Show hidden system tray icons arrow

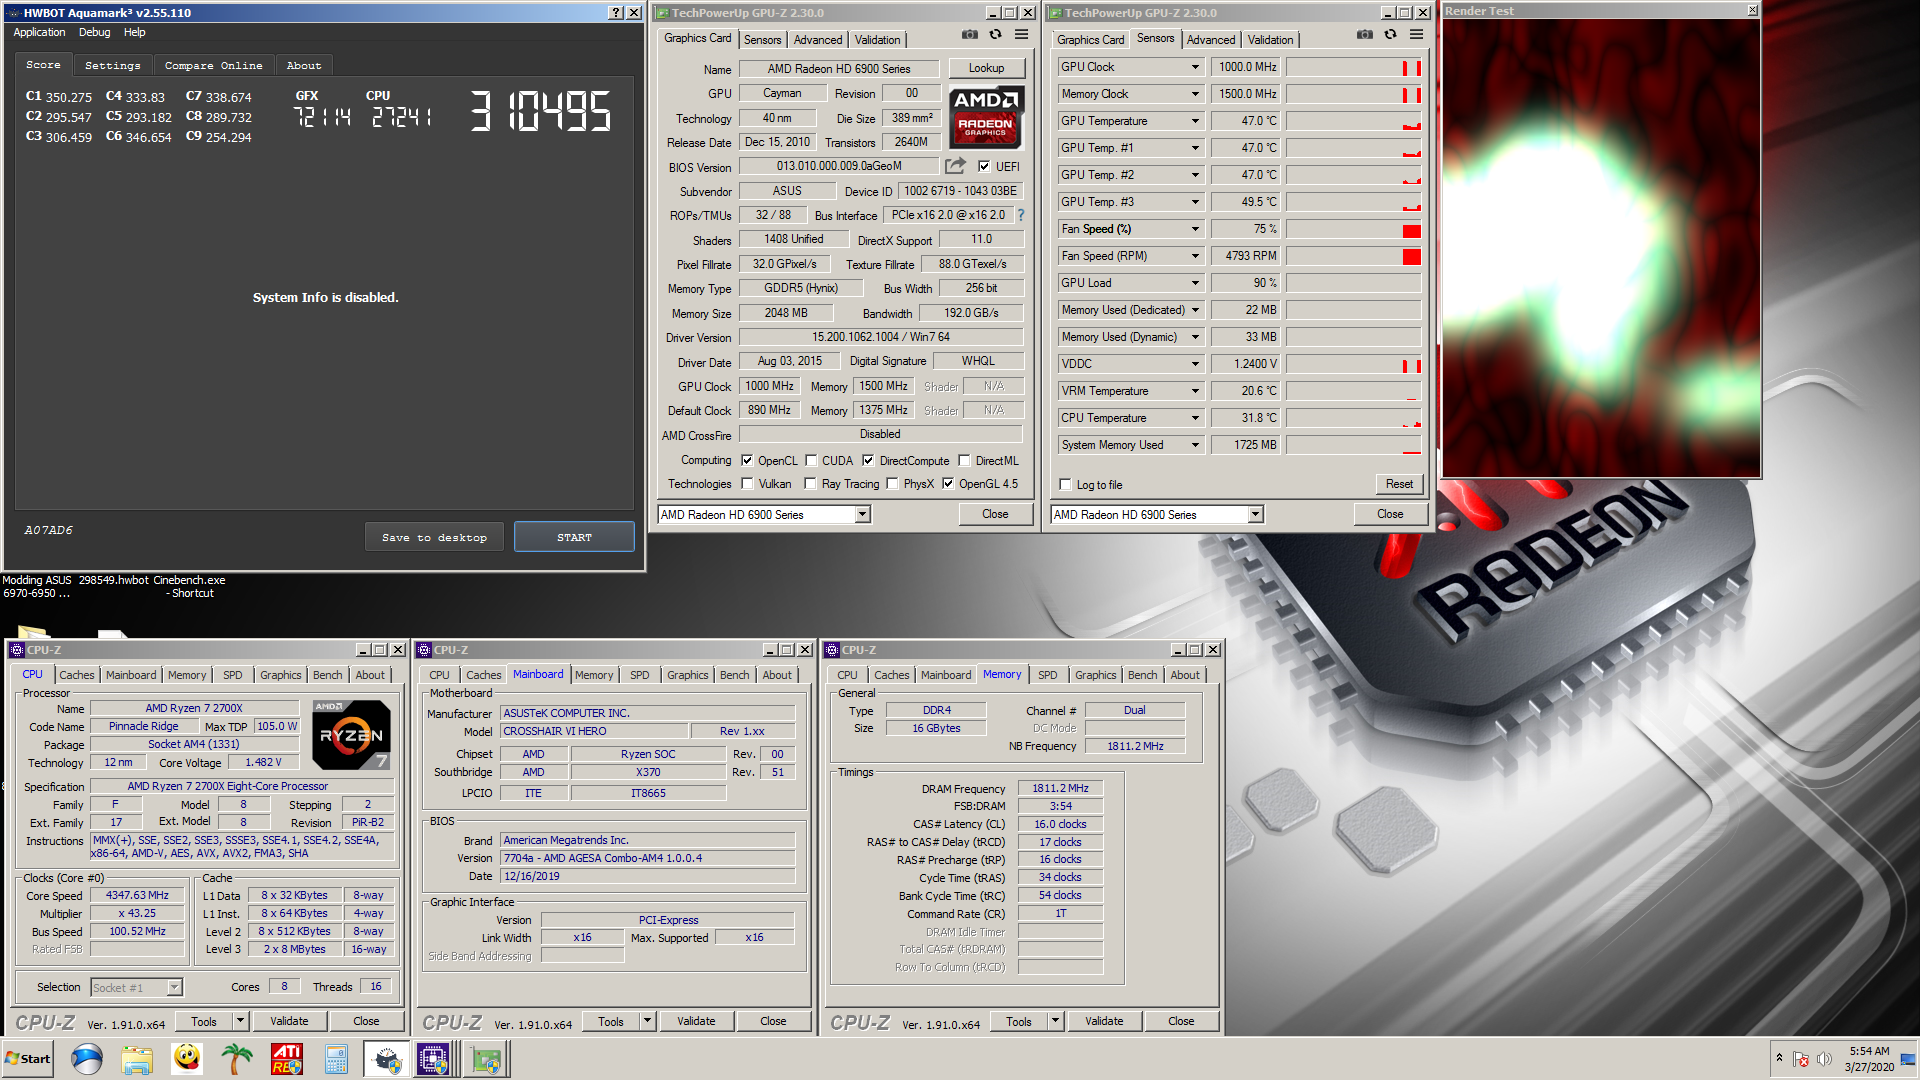tap(1779, 1058)
